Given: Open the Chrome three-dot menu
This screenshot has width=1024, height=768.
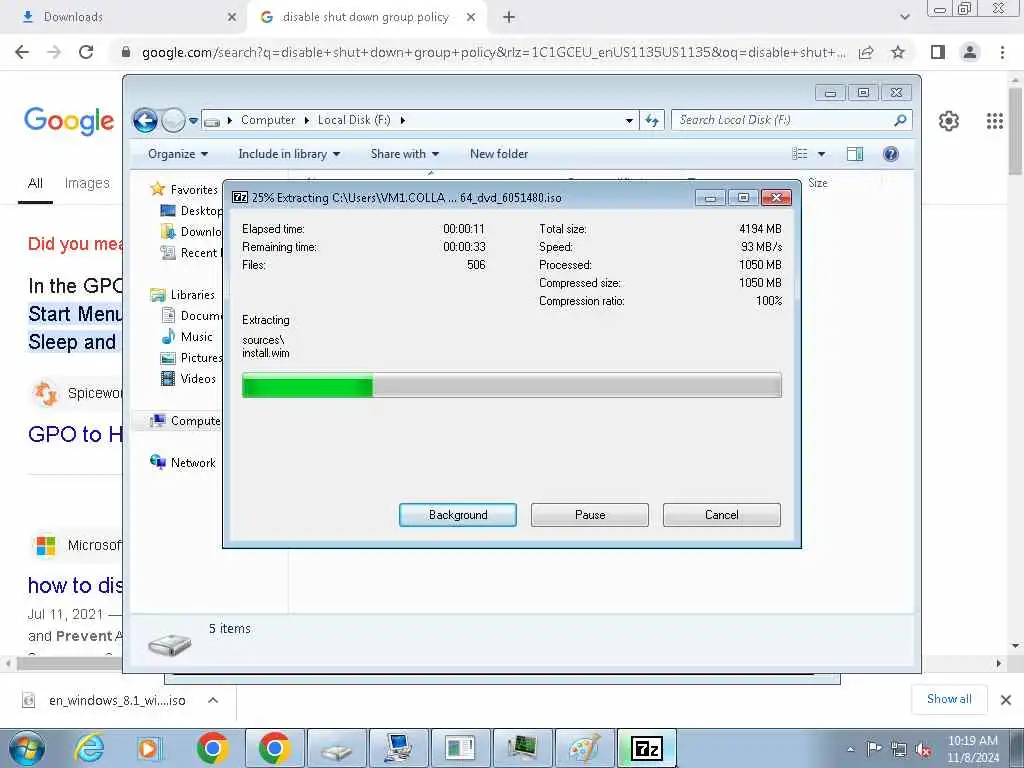Looking at the screenshot, I should click(x=1002, y=52).
